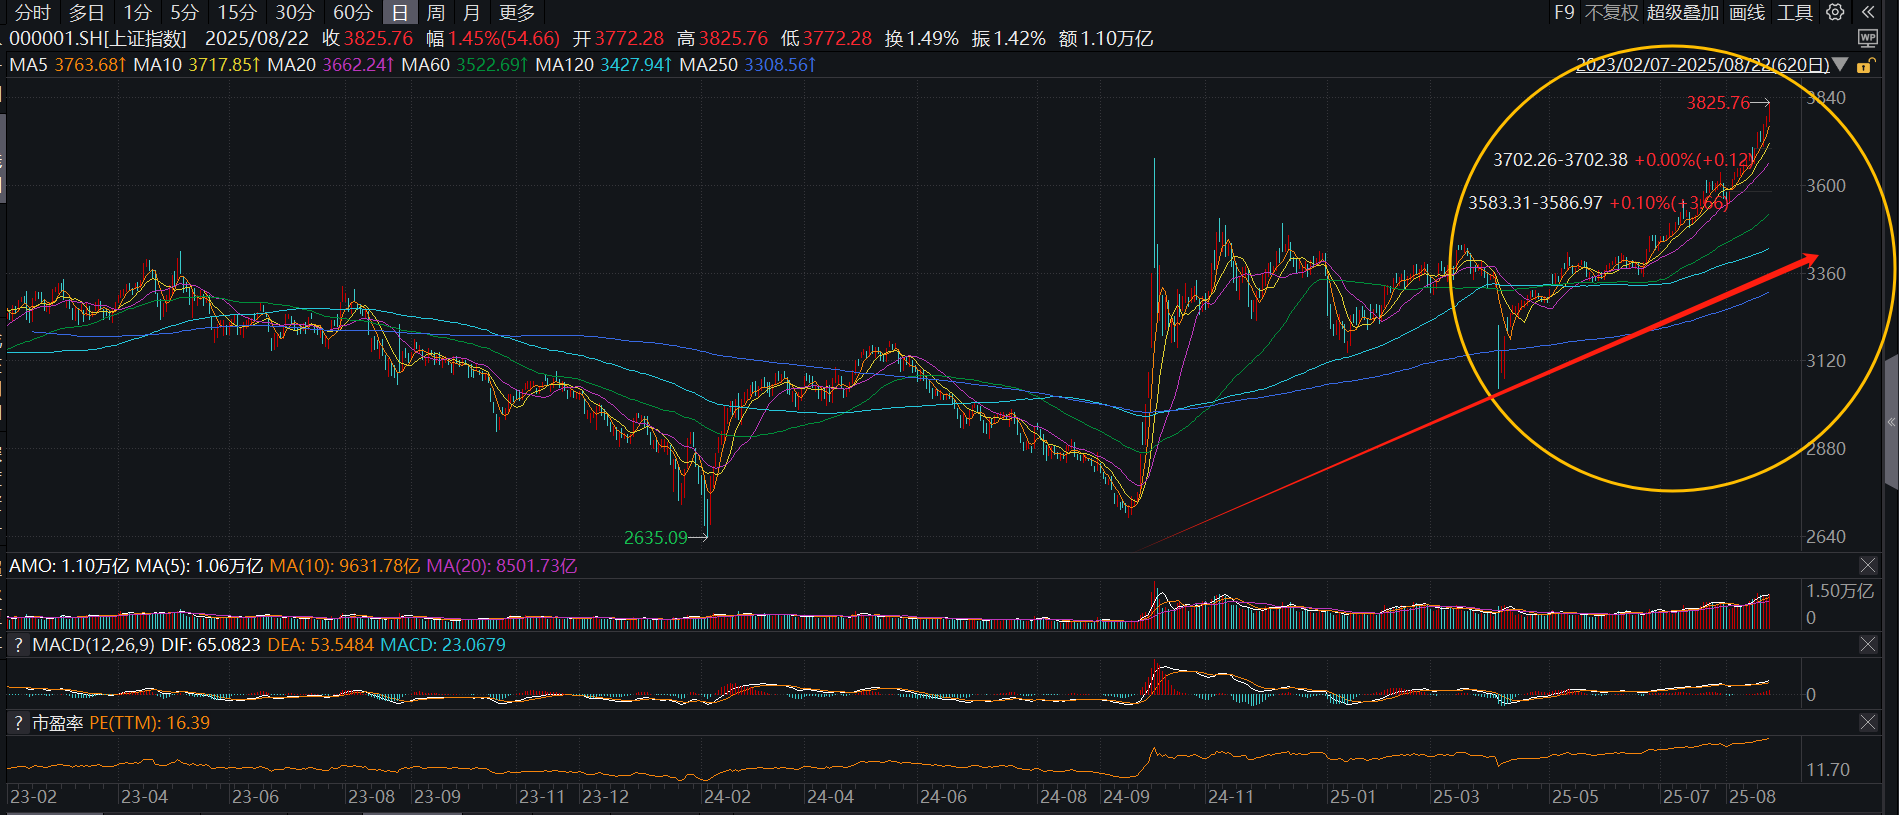The height and width of the screenshot is (815, 1899).
Task: Click the 3600 price axis label
Action: [1826, 186]
